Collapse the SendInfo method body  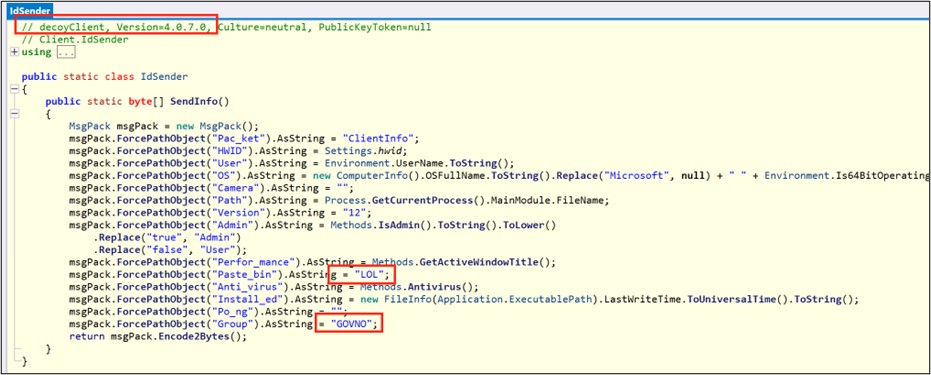tap(14, 114)
